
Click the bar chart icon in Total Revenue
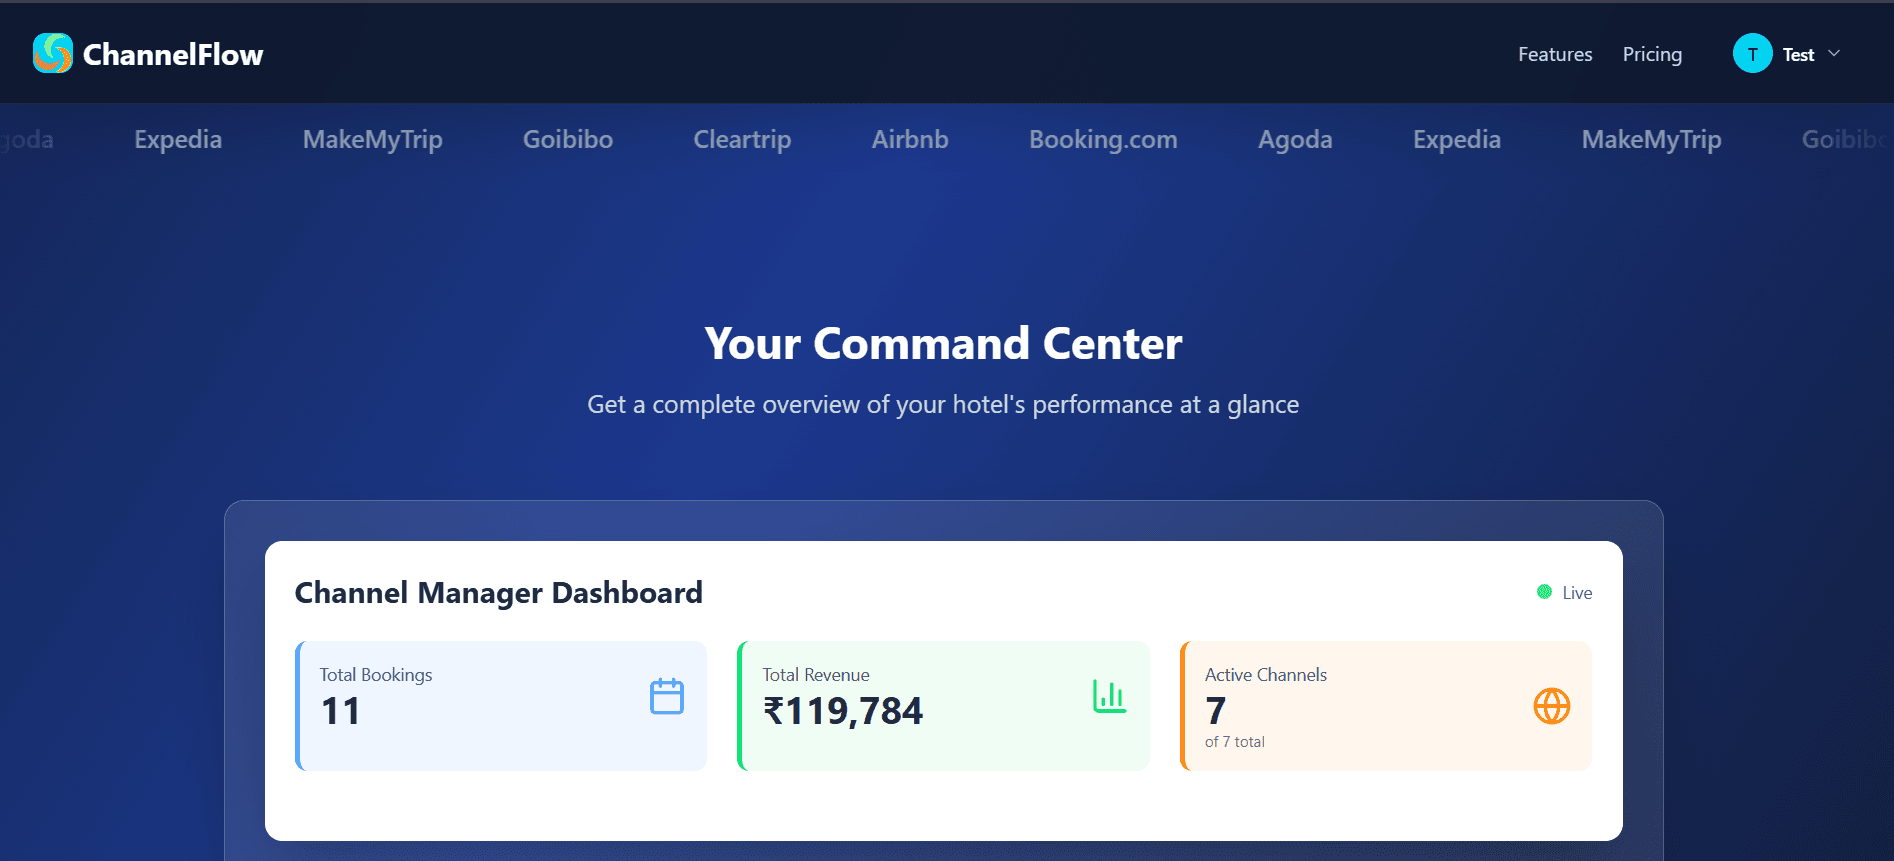pos(1109,697)
